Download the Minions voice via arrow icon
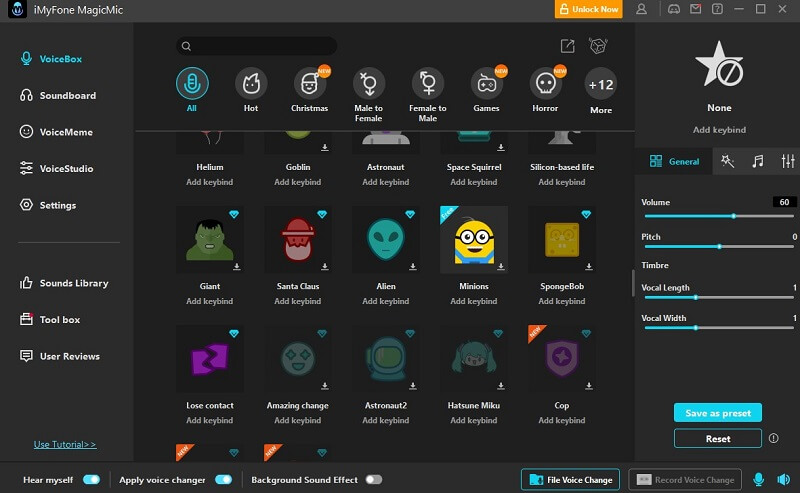Image resolution: width=800 pixels, height=493 pixels. click(501, 266)
